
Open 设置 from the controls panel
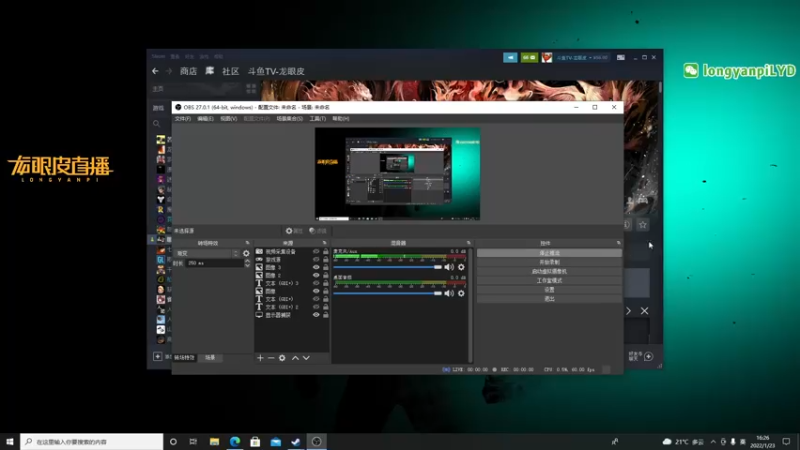click(549, 290)
